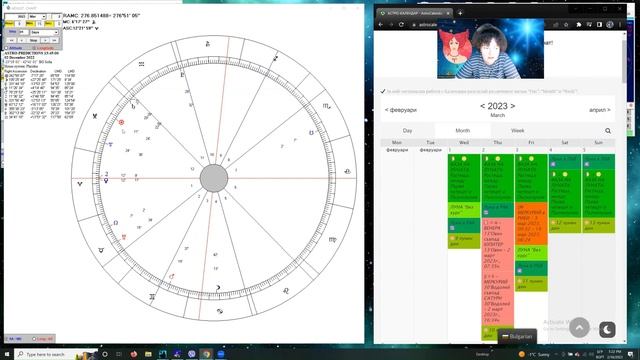Click the Moon symbol near the chart bottom
640x360 pixels.
point(218,288)
